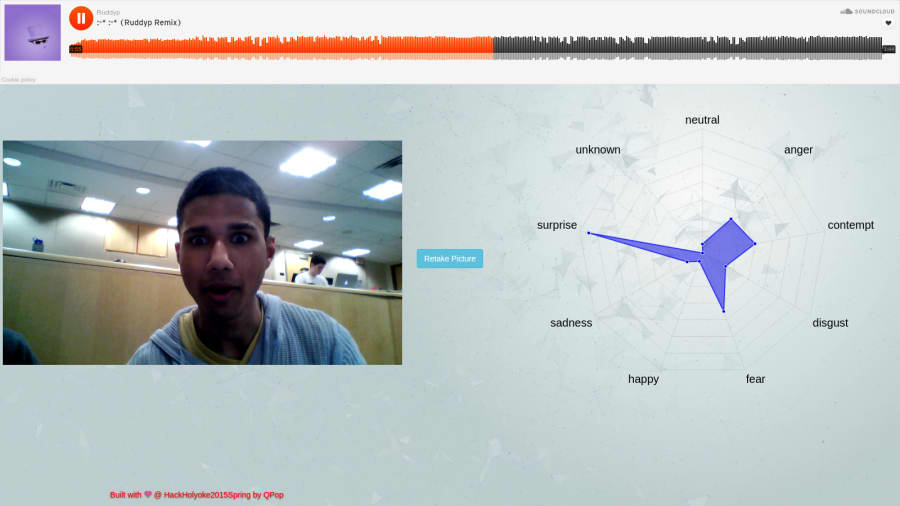900x506 pixels.
Task: Like the track with heart icon
Action: [888, 24]
